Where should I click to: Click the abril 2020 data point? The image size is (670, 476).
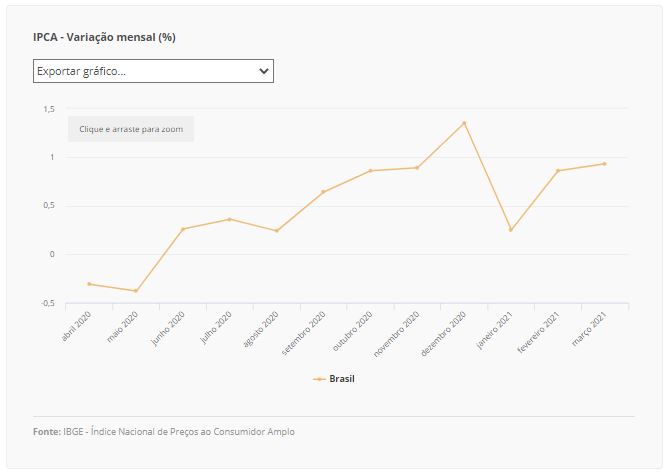click(89, 284)
